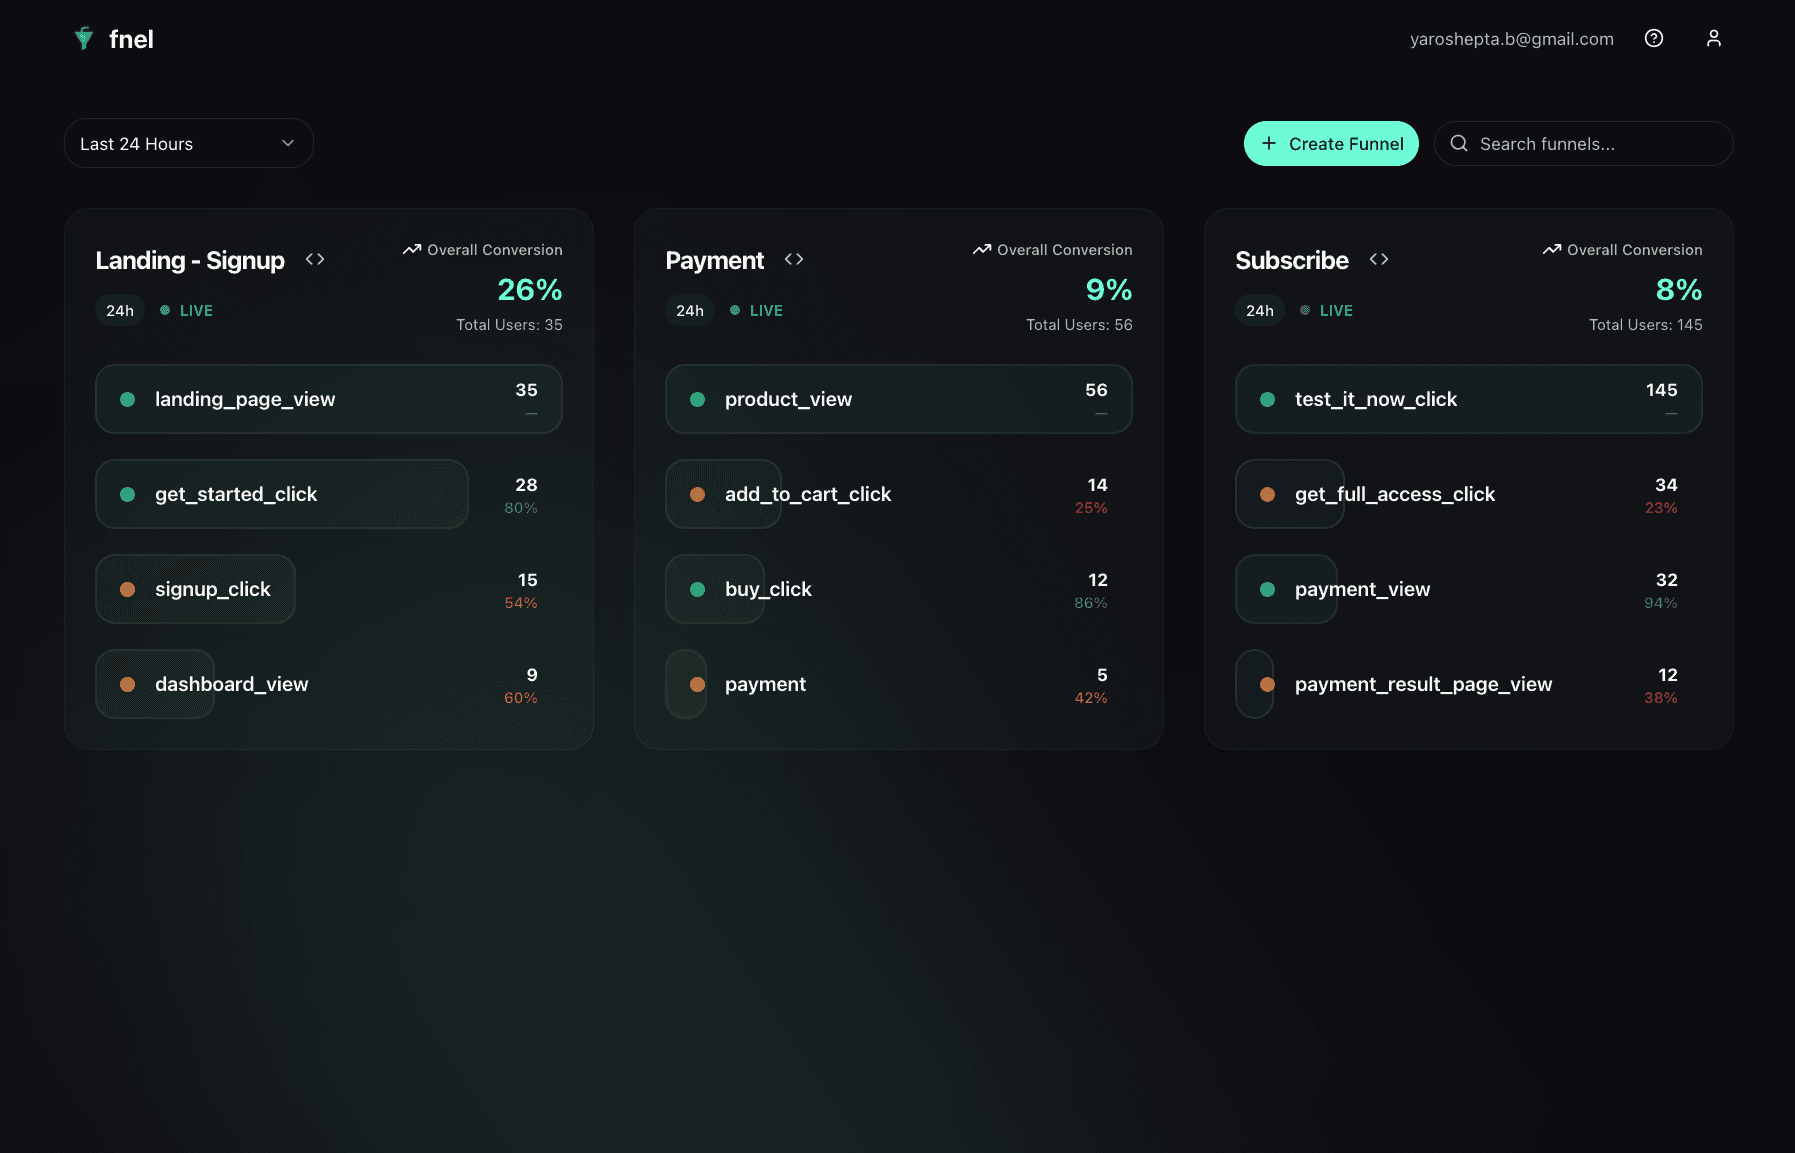This screenshot has width=1795, height=1153.
Task: Select the payment step in the Payment funnel
Action: click(x=899, y=684)
